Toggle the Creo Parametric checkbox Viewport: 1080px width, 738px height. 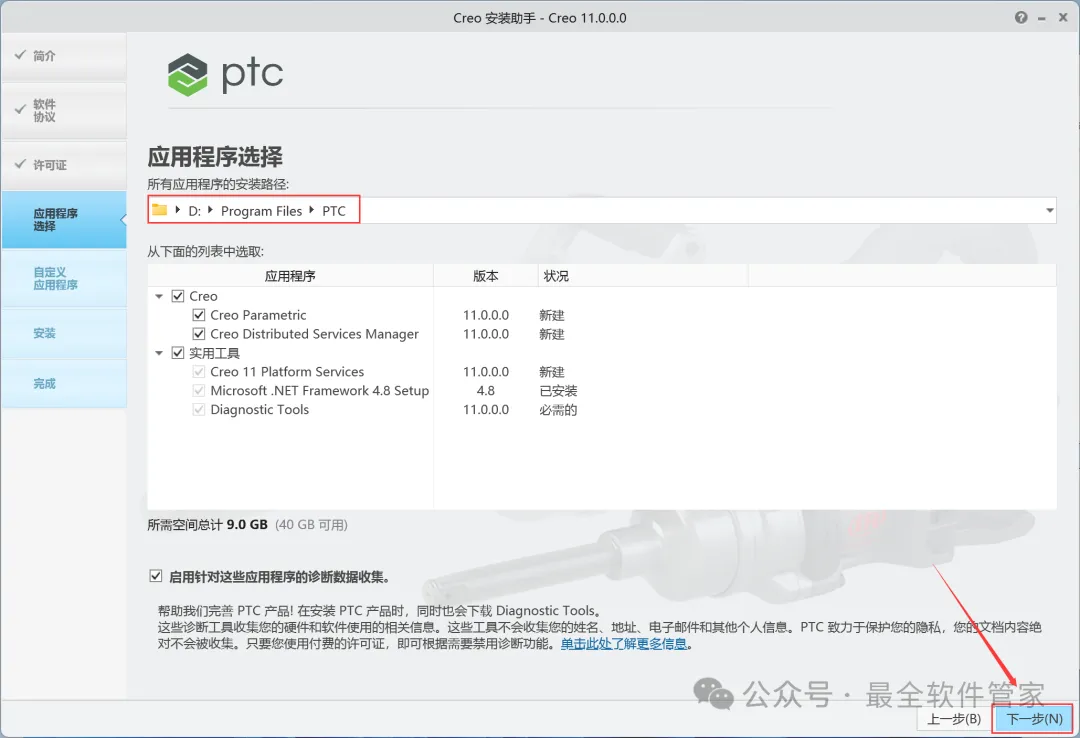click(x=199, y=315)
